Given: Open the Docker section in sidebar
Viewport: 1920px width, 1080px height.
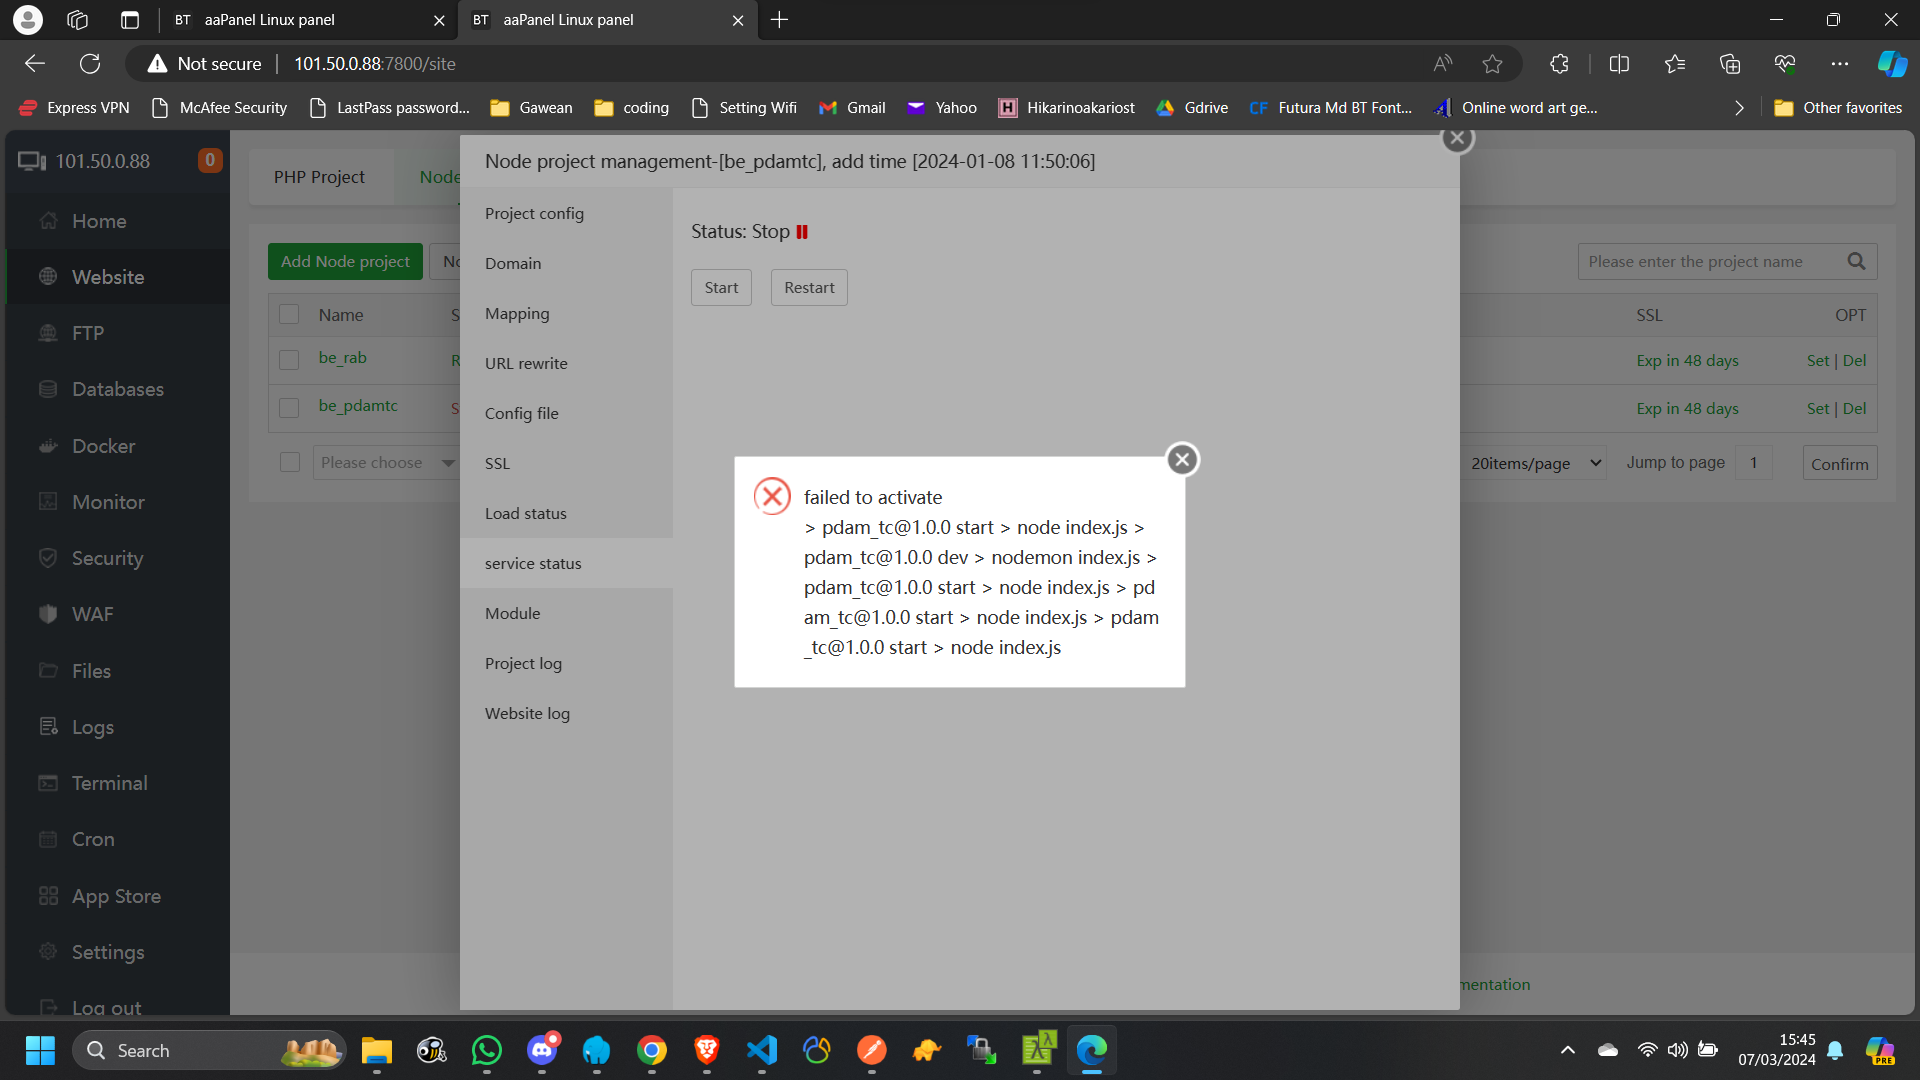Looking at the screenshot, I should point(102,445).
